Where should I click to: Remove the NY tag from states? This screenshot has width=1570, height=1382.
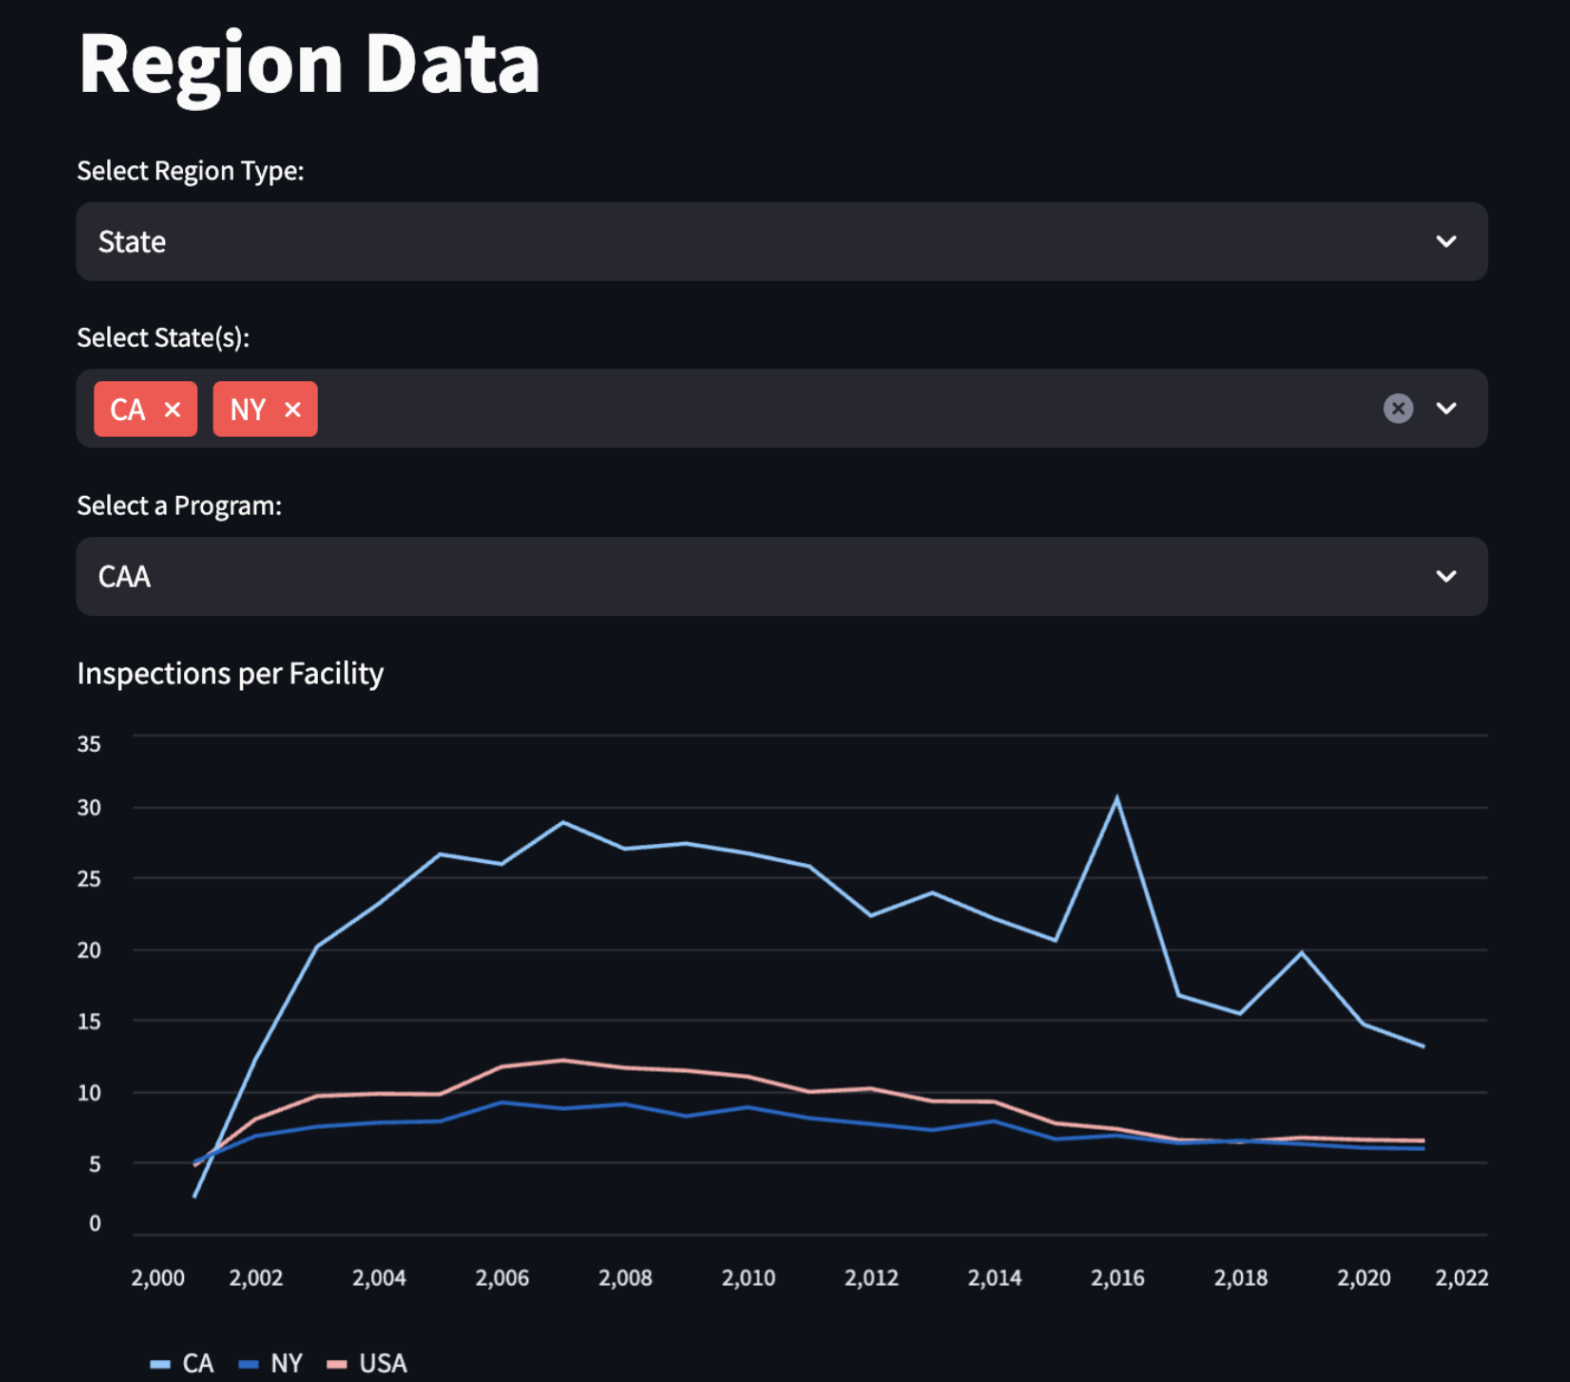click(293, 410)
